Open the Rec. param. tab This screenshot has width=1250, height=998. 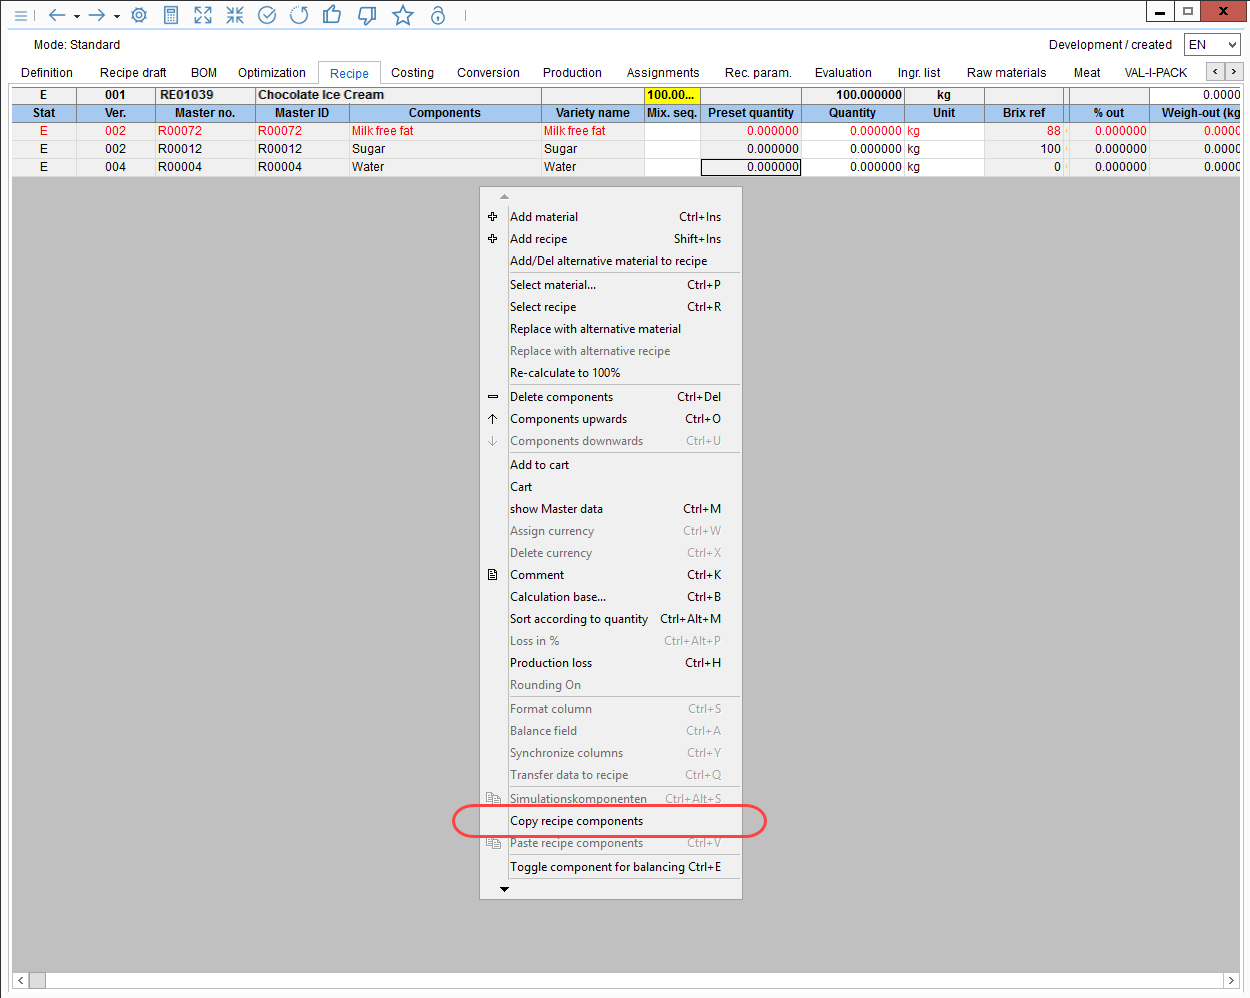click(758, 73)
